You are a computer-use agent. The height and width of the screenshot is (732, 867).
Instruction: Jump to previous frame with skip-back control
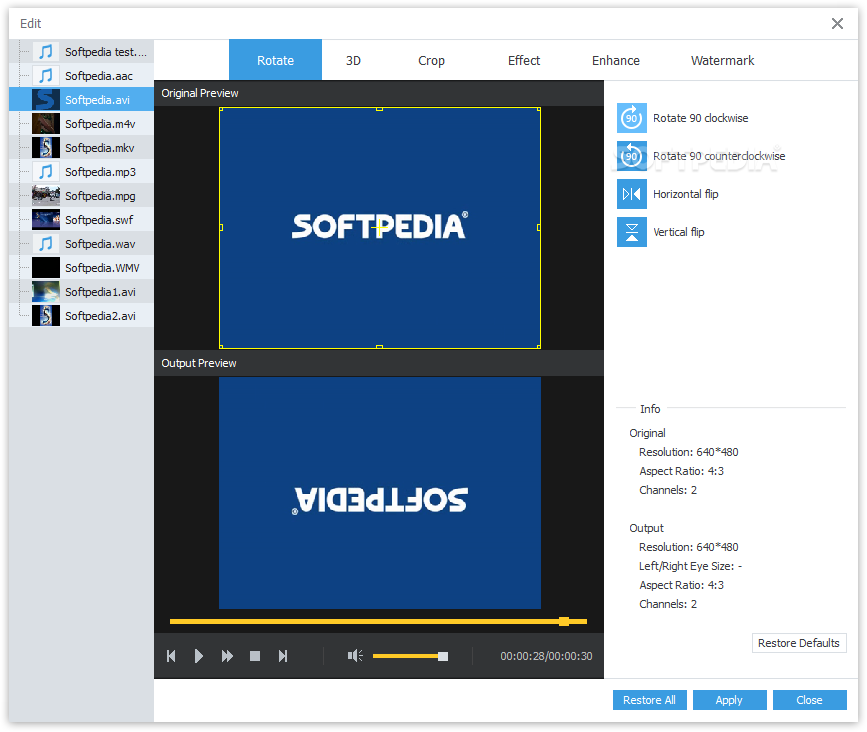click(x=171, y=656)
